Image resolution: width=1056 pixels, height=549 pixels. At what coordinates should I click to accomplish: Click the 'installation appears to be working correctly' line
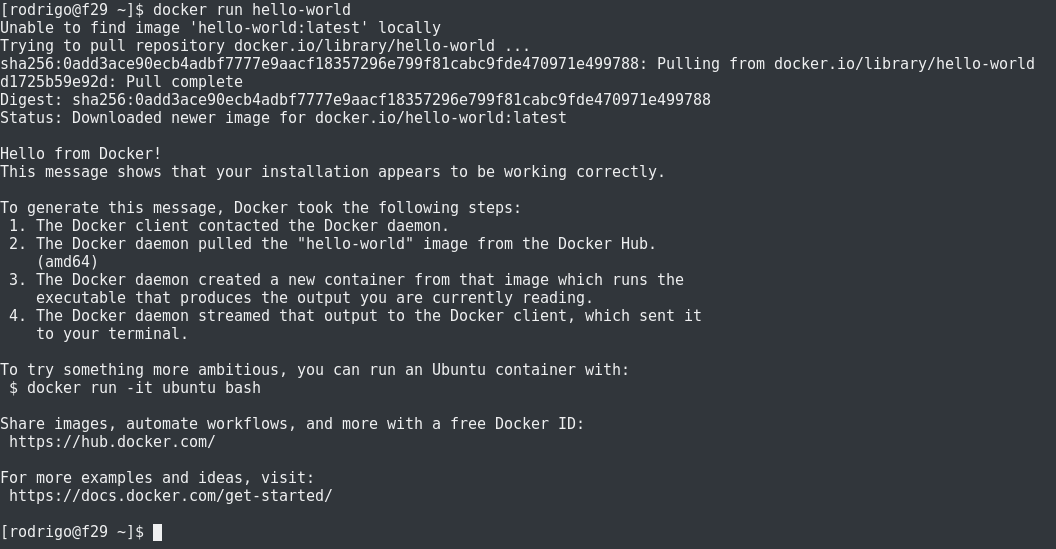(x=332, y=172)
